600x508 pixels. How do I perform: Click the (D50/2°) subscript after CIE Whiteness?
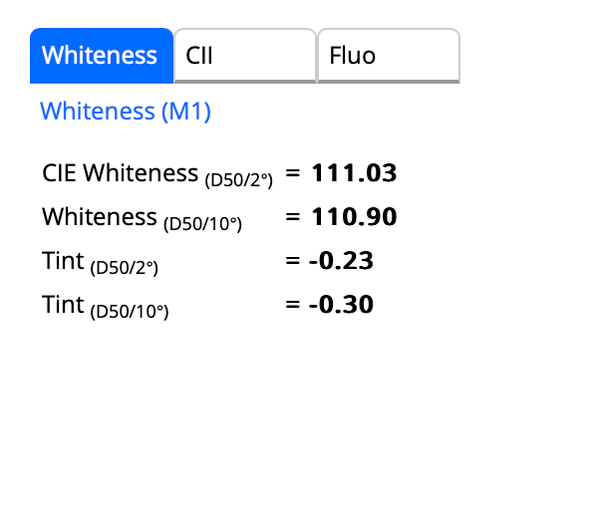click(239, 180)
